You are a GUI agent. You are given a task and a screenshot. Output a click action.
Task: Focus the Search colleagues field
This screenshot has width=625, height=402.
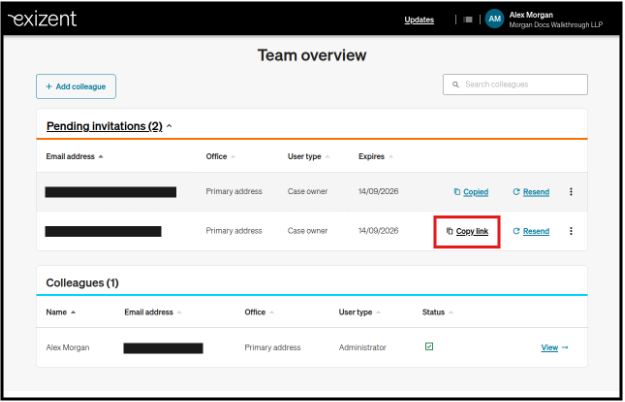click(x=515, y=84)
